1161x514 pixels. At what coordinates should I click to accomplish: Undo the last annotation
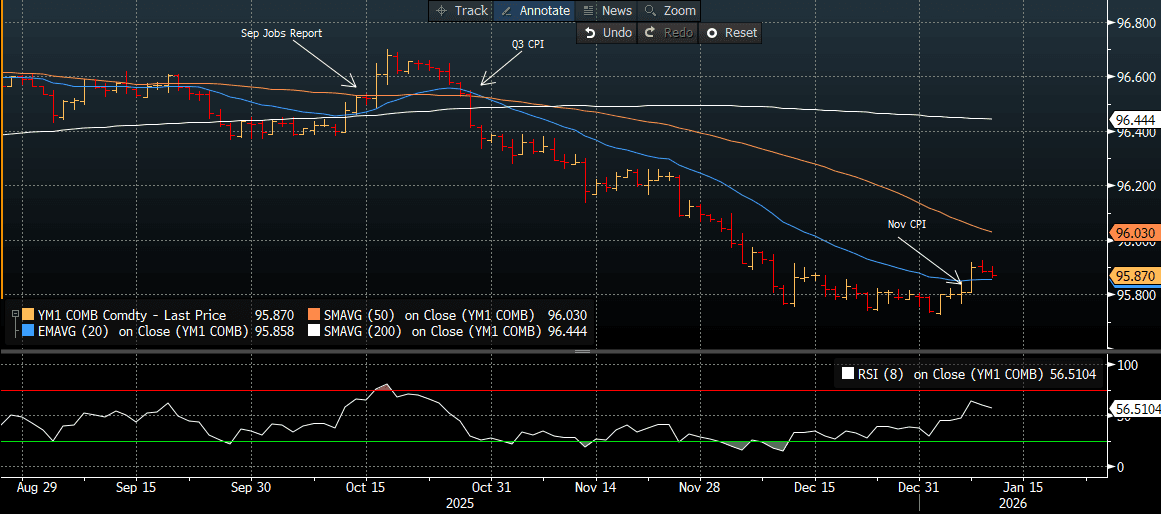point(608,32)
